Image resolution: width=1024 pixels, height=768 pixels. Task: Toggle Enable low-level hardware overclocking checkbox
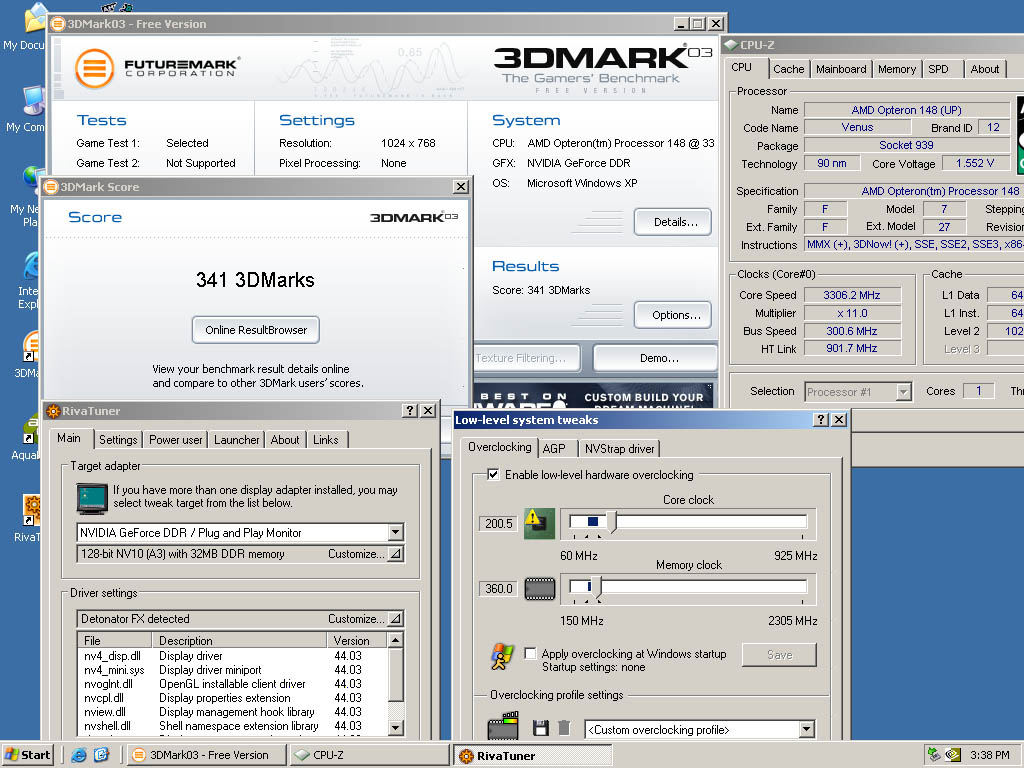coord(494,475)
